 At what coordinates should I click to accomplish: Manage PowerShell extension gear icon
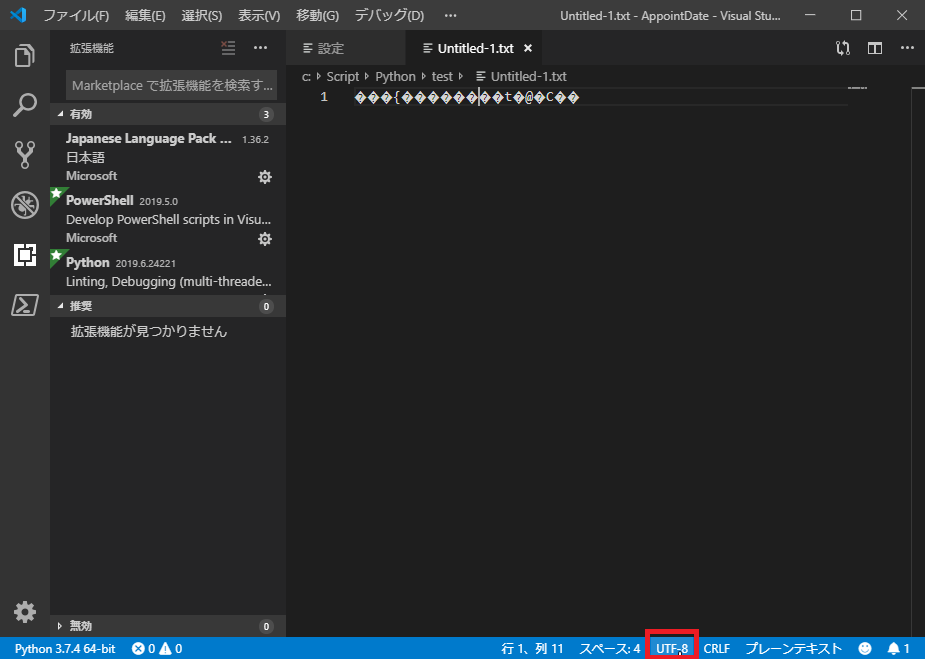(x=265, y=238)
